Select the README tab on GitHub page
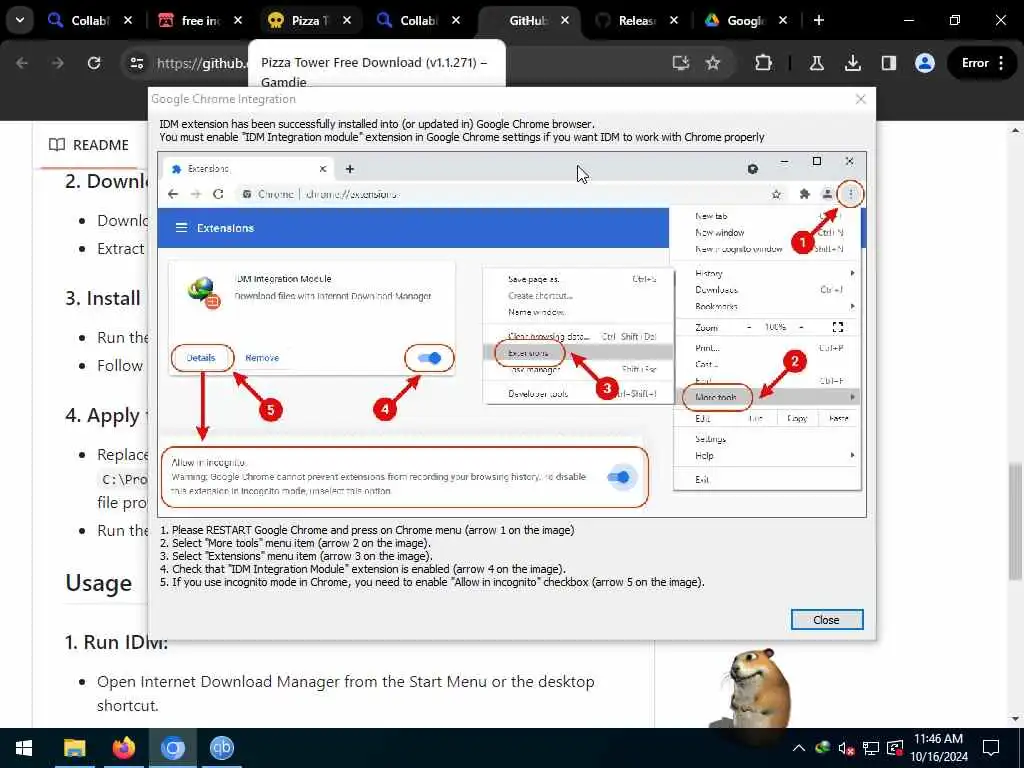This screenshot has width=1024, height=768. (89, 145)
